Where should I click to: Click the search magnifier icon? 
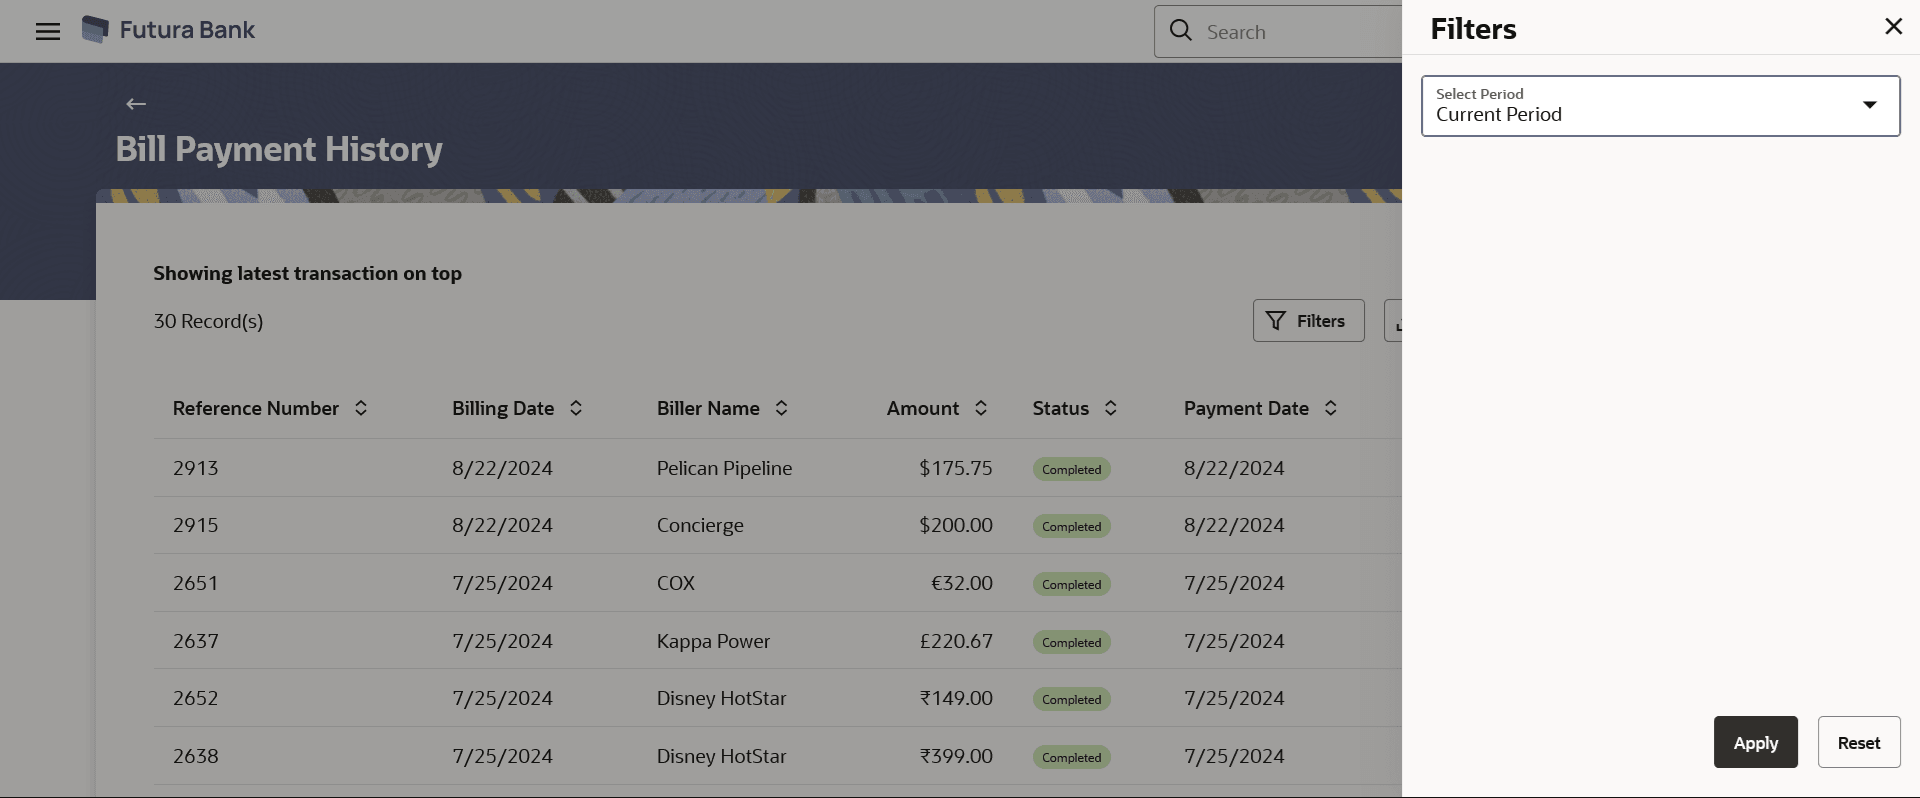click(x=1181, y=31)
